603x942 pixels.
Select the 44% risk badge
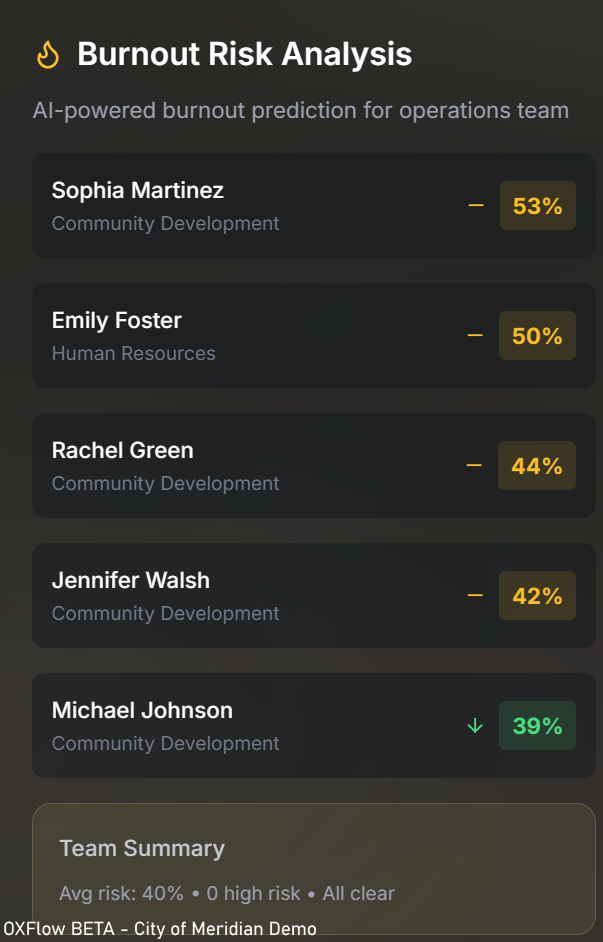pos(537,466)
